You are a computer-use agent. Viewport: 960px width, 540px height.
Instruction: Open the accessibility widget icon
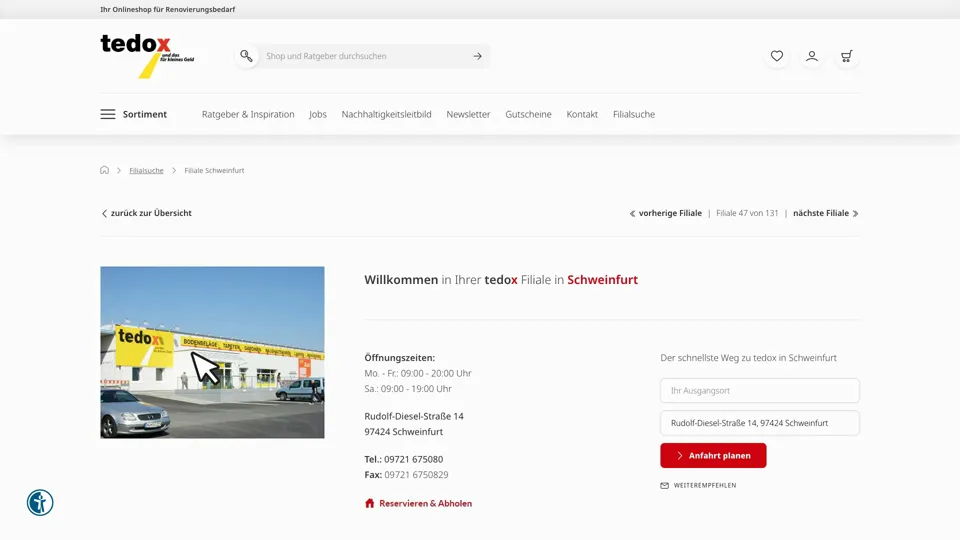(x=40, y=503)
